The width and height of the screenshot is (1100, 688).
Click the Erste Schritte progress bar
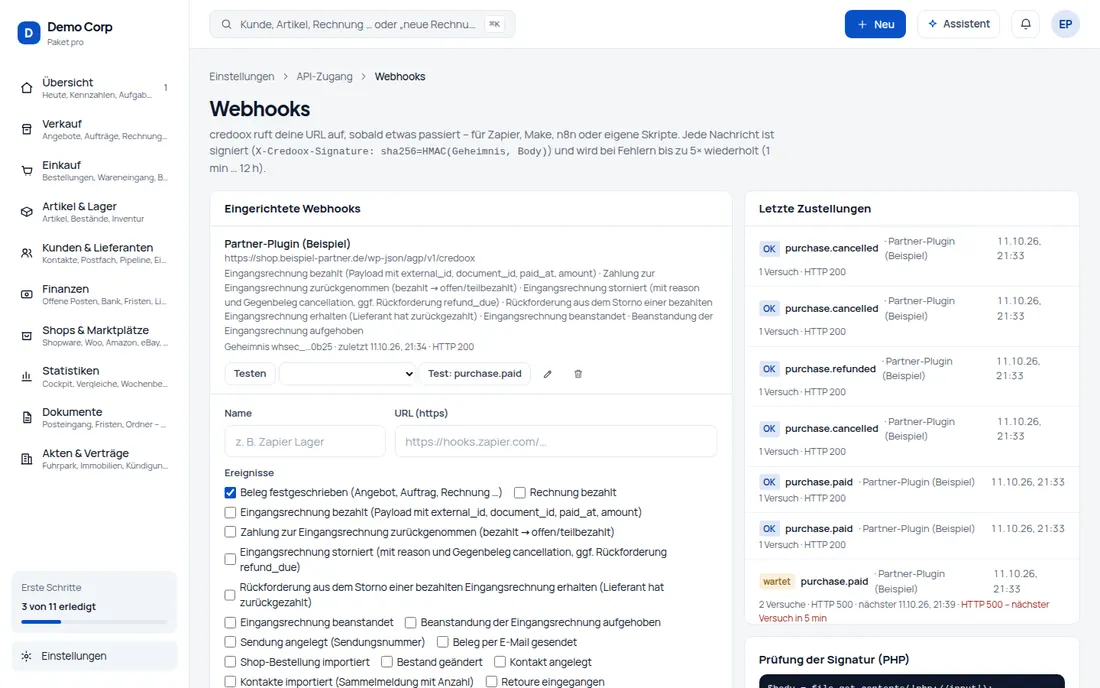(94, 622)
